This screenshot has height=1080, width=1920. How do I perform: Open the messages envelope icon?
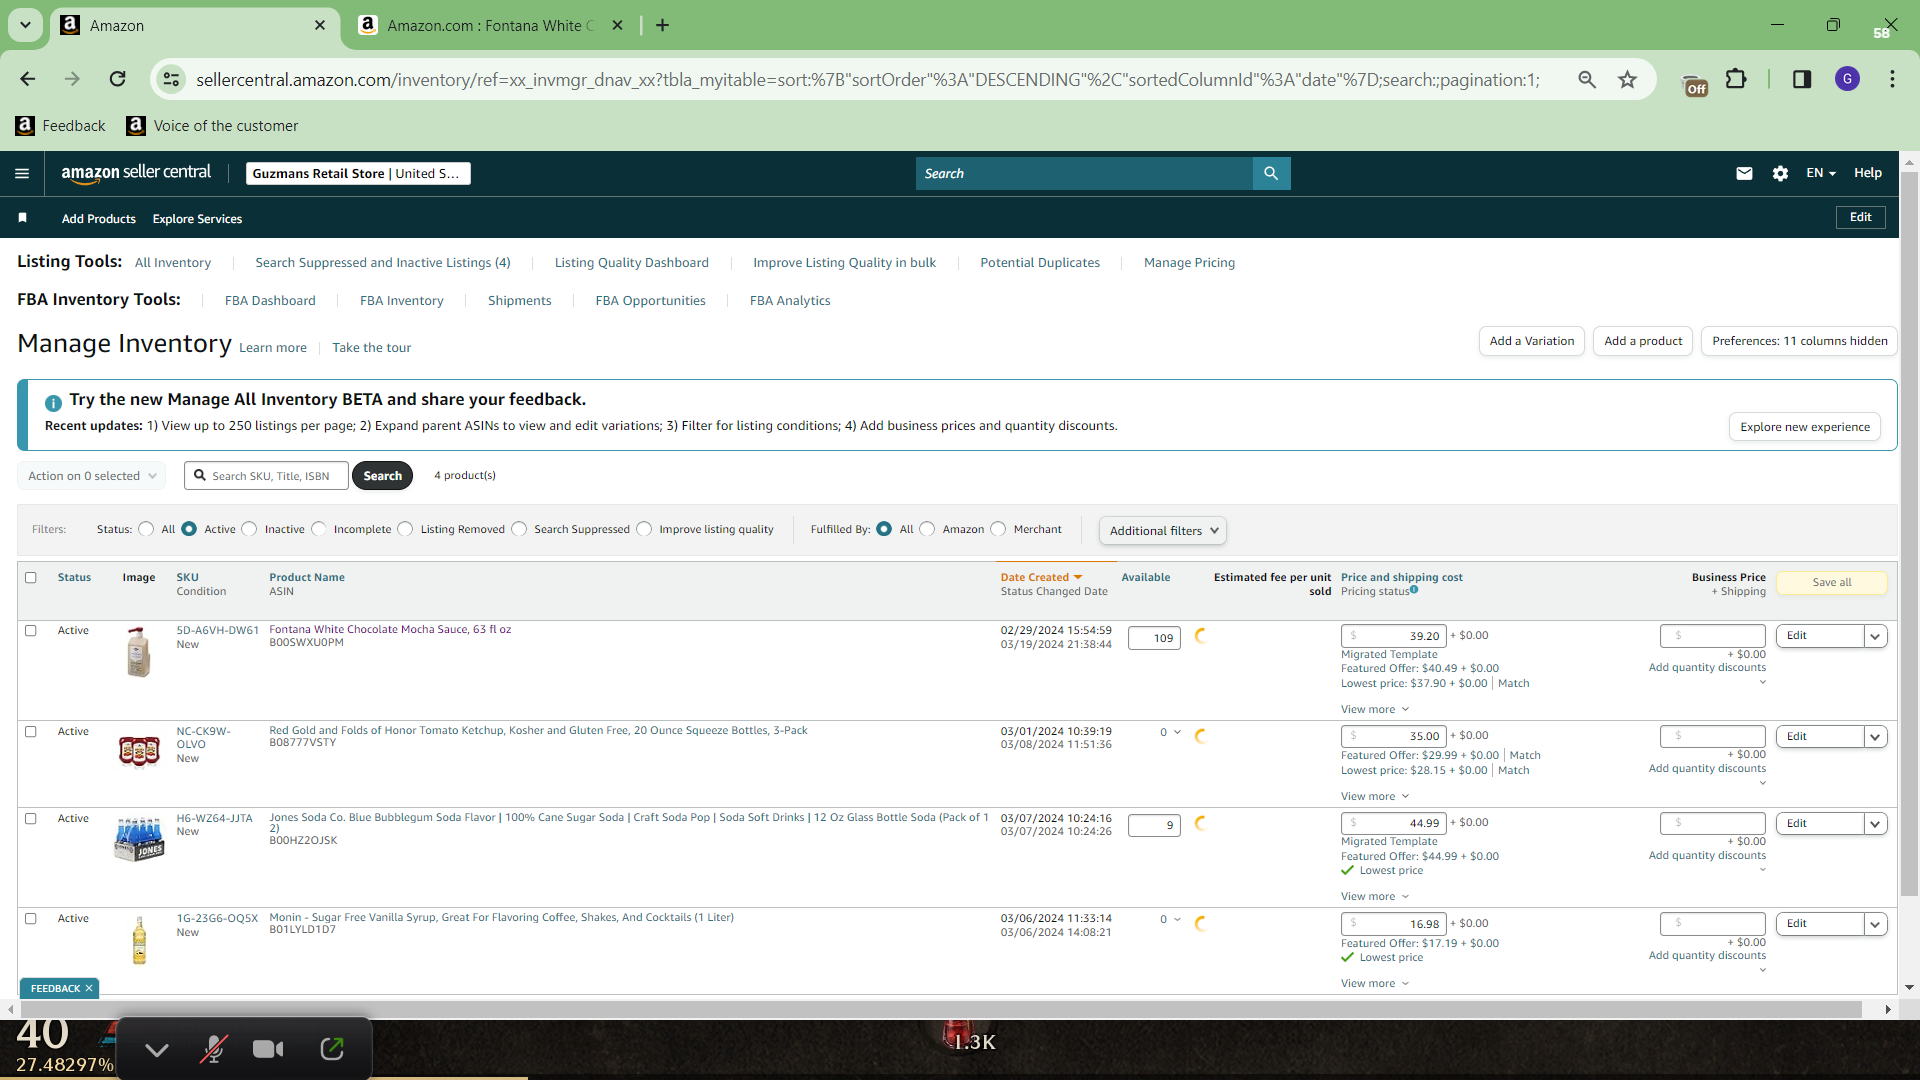(x=1744, y=173)
